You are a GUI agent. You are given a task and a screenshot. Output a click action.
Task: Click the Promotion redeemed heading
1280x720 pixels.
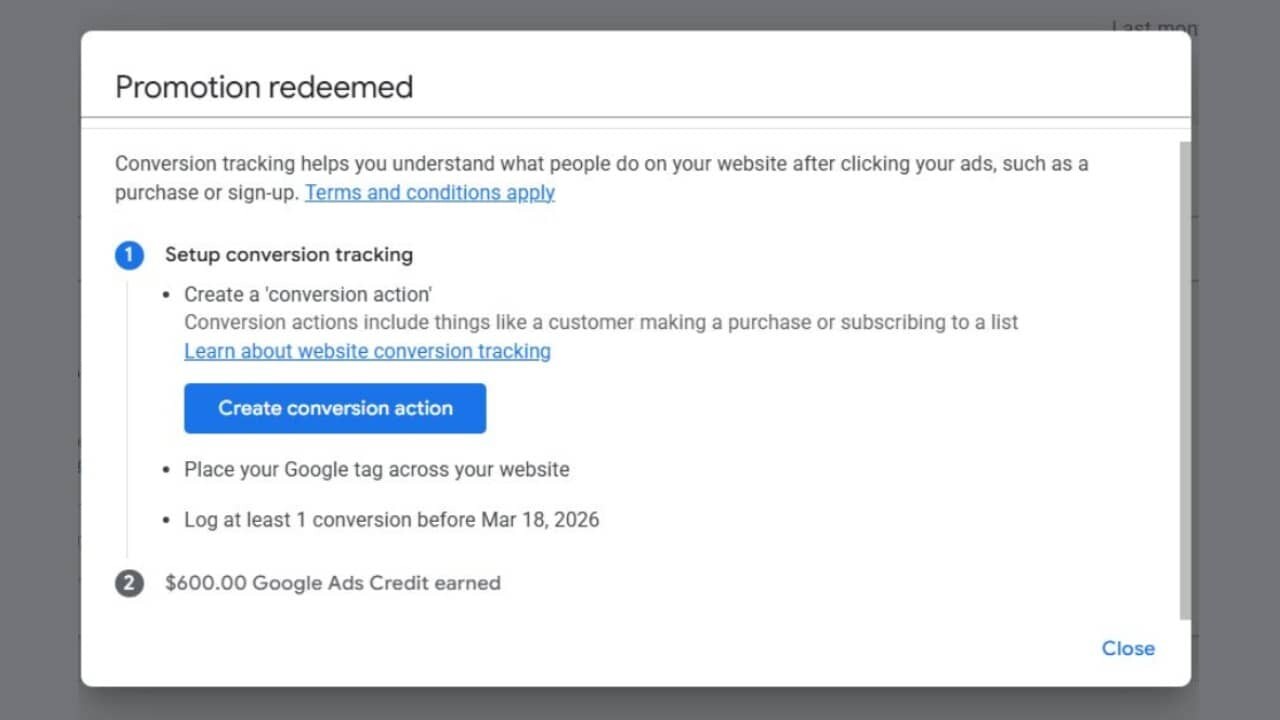pyautogui.click(x=264, y=87)
